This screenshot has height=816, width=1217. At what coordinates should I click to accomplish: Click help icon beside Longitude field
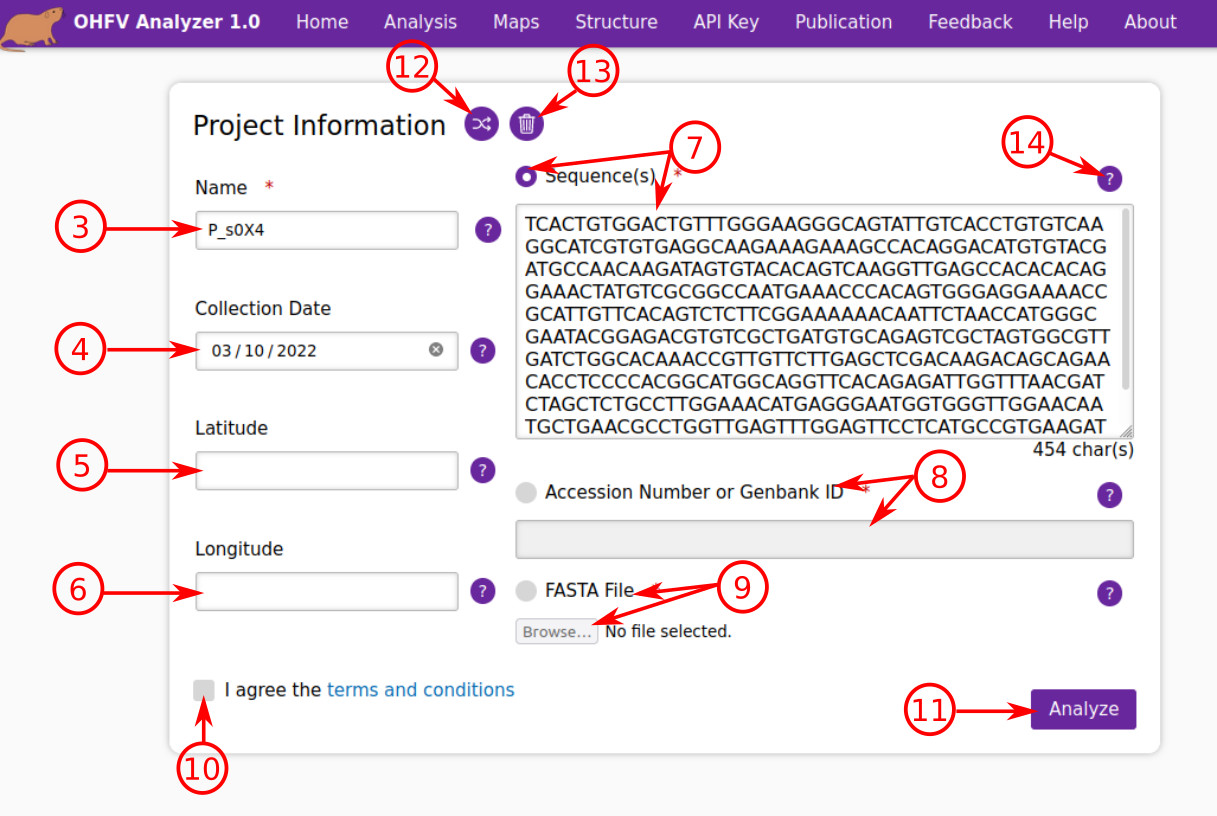coord(483,591)
